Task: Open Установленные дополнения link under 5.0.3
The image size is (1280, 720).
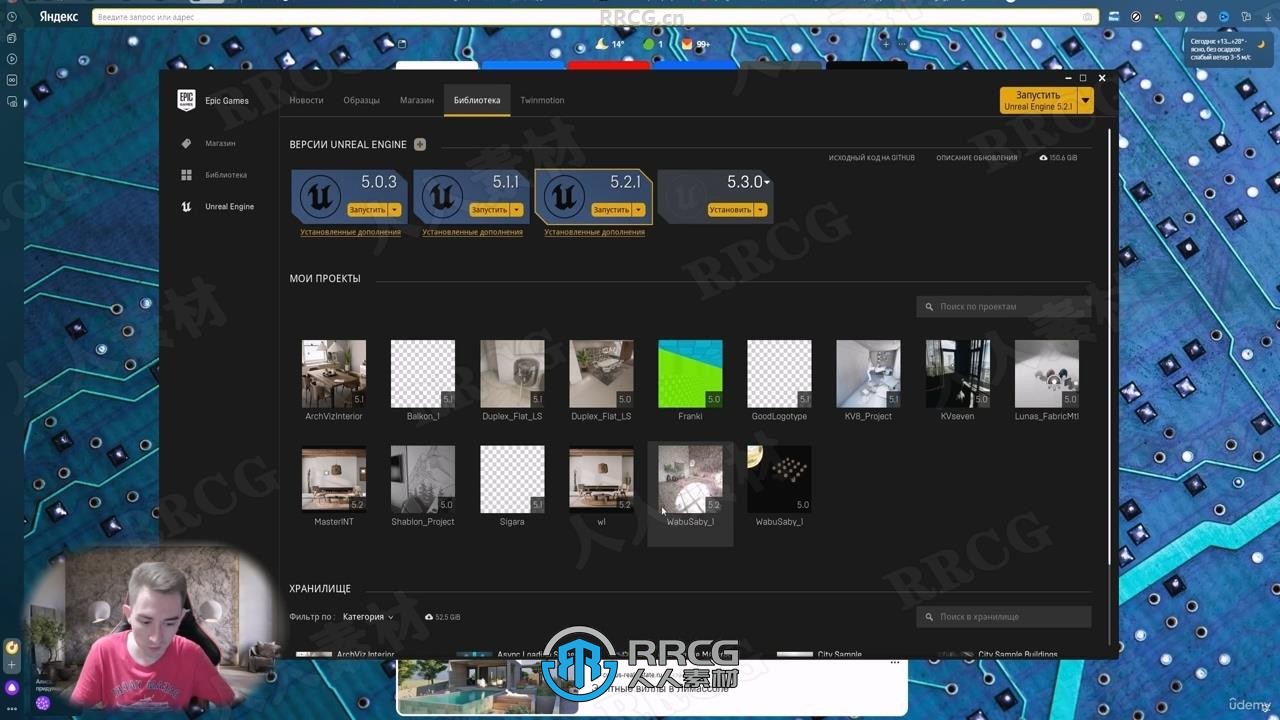Action: coord(350,232)
